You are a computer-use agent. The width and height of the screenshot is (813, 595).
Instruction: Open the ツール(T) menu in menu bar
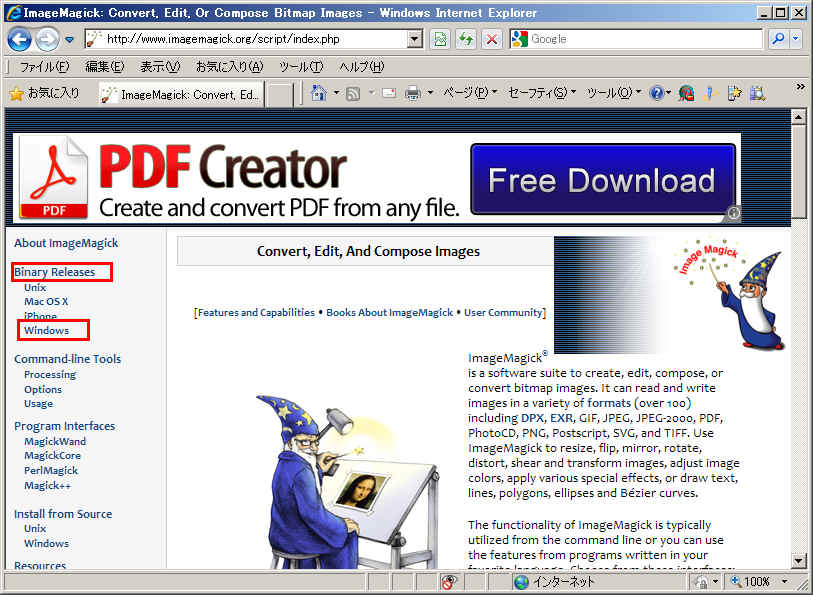(301, 66)
